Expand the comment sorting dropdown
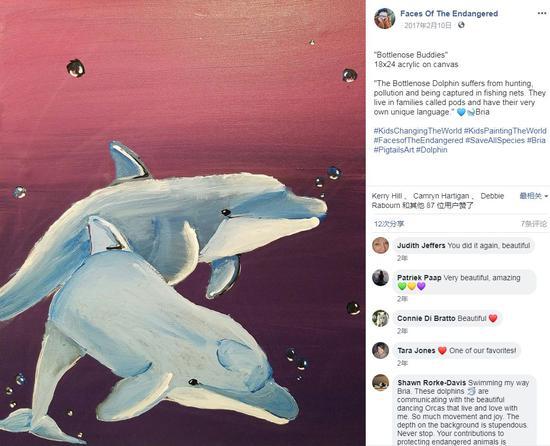The width and height of the screenshot is (550, 446). 534,196
